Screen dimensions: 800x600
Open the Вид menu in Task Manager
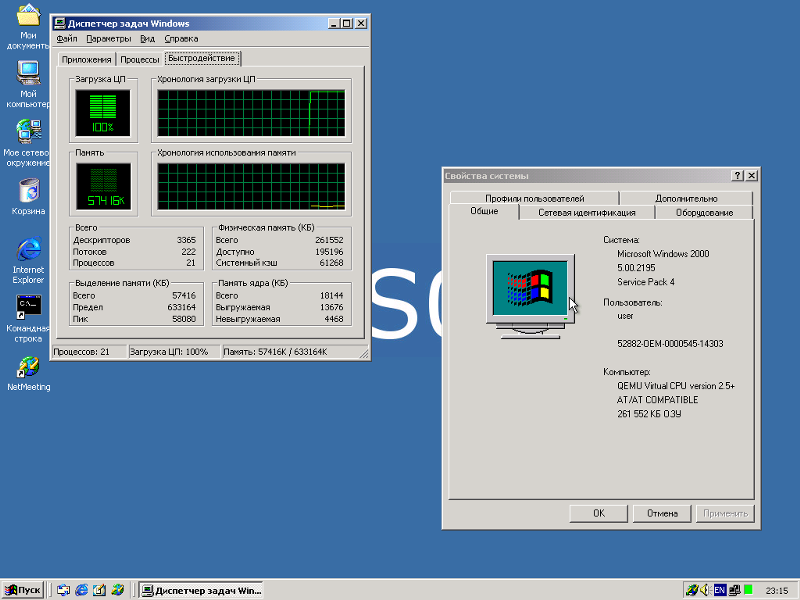point(147,39)
